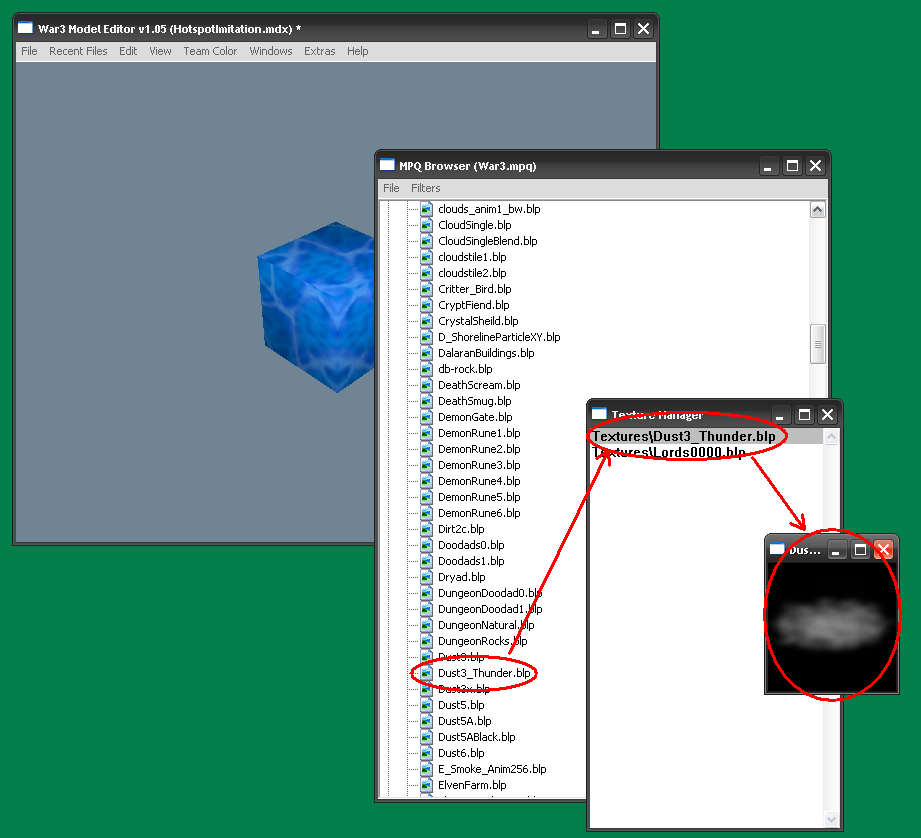Select Dust5A.blp in the file list
The width and height of the screenshot is (921, 838).
[465, 721]
